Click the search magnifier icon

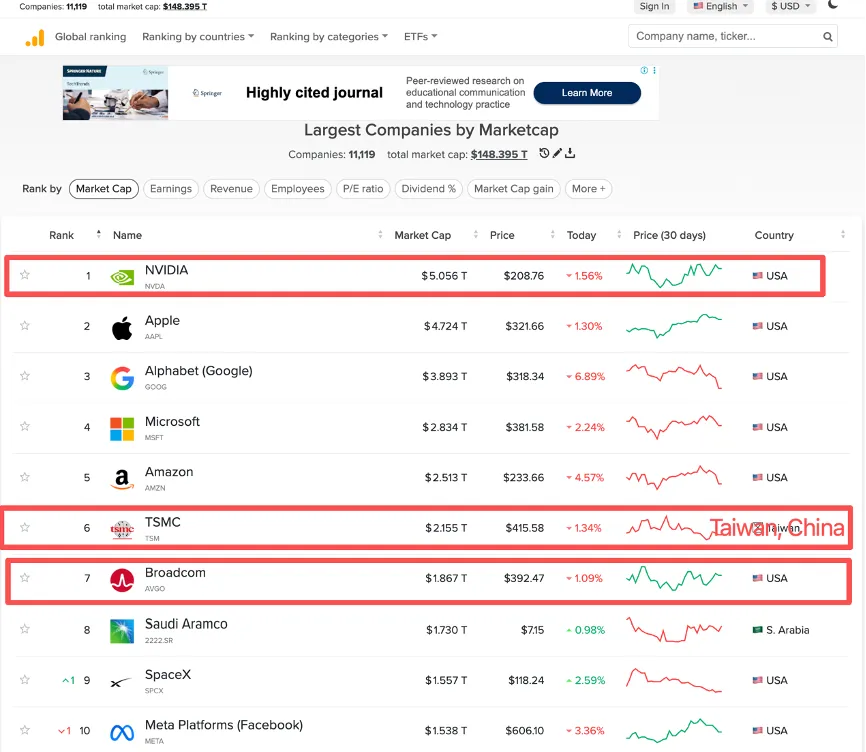(827, 36)
